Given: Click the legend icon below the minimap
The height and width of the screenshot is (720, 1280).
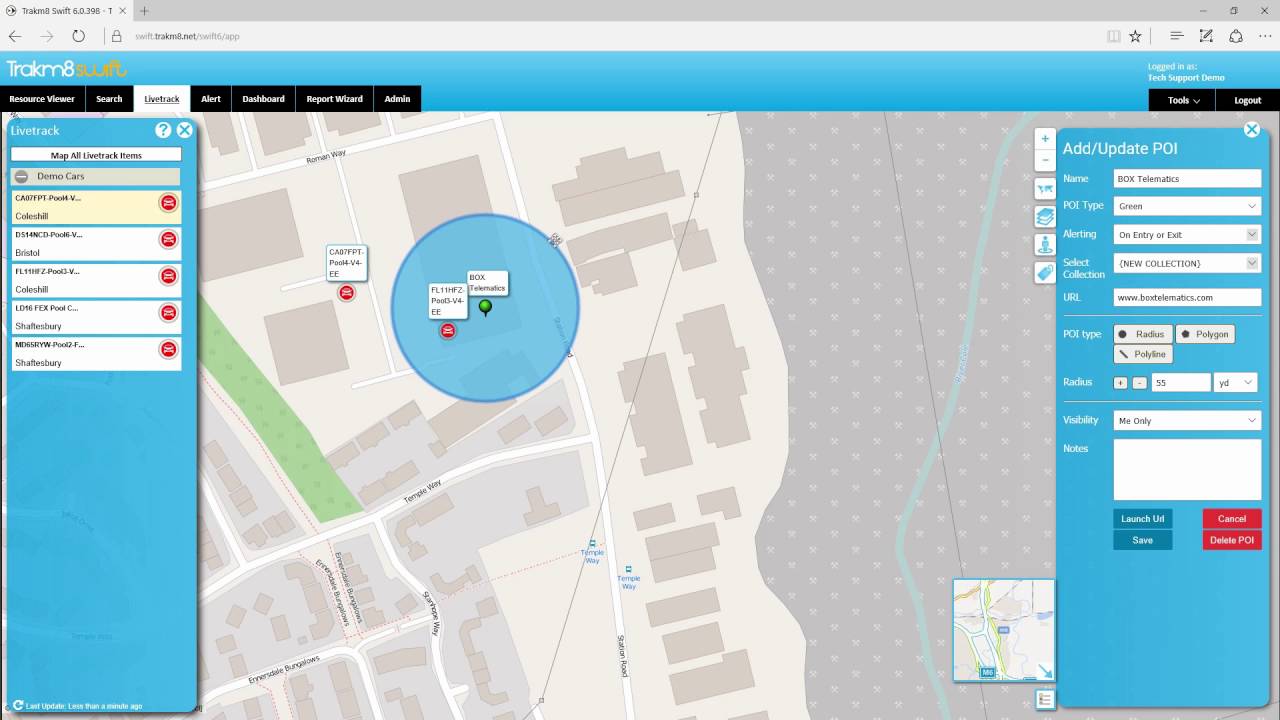Looking at the screenshot, I should click(1045, 700).
